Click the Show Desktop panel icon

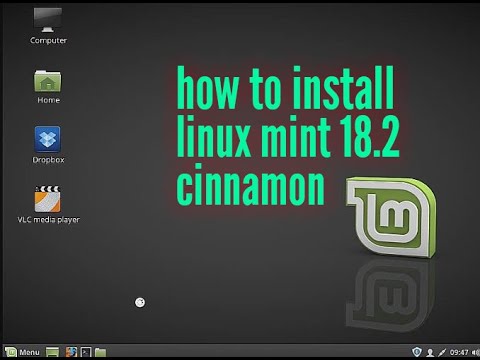tap(52, 352)
